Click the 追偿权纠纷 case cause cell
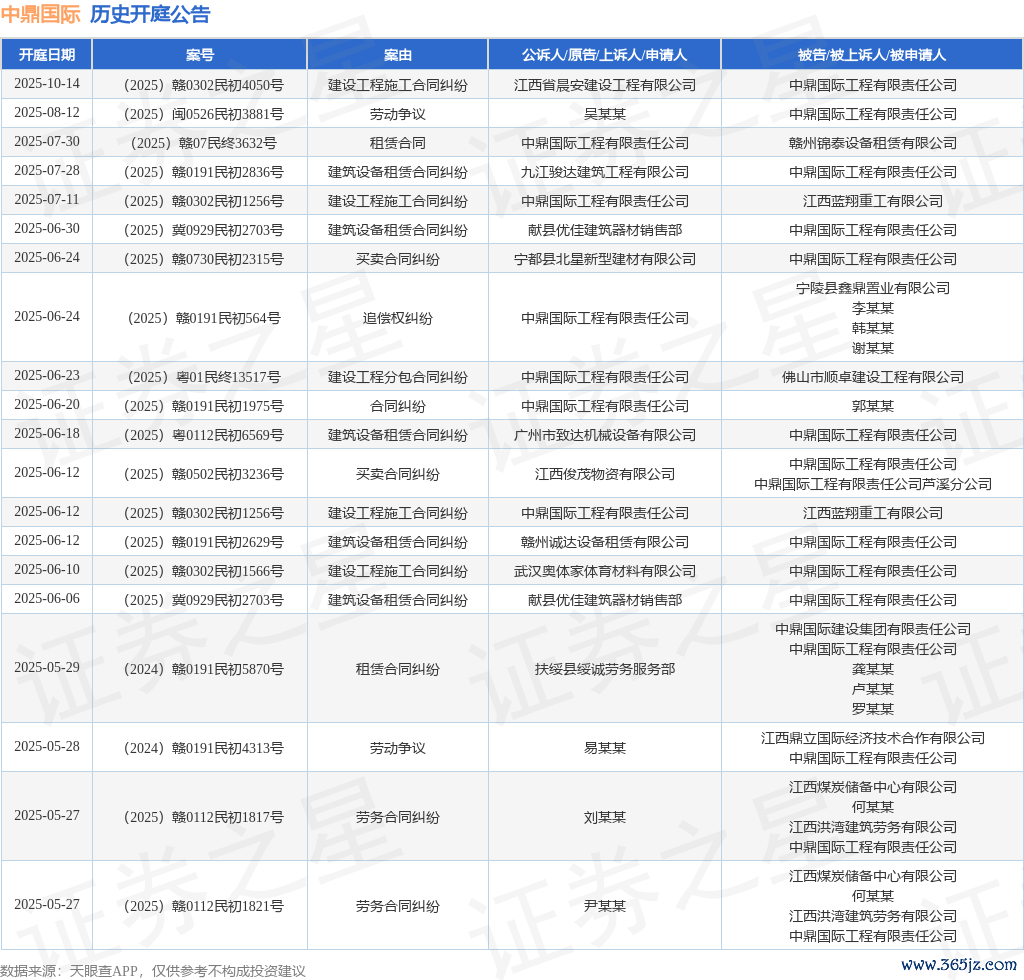1024x980 pixels. [397, 318]
